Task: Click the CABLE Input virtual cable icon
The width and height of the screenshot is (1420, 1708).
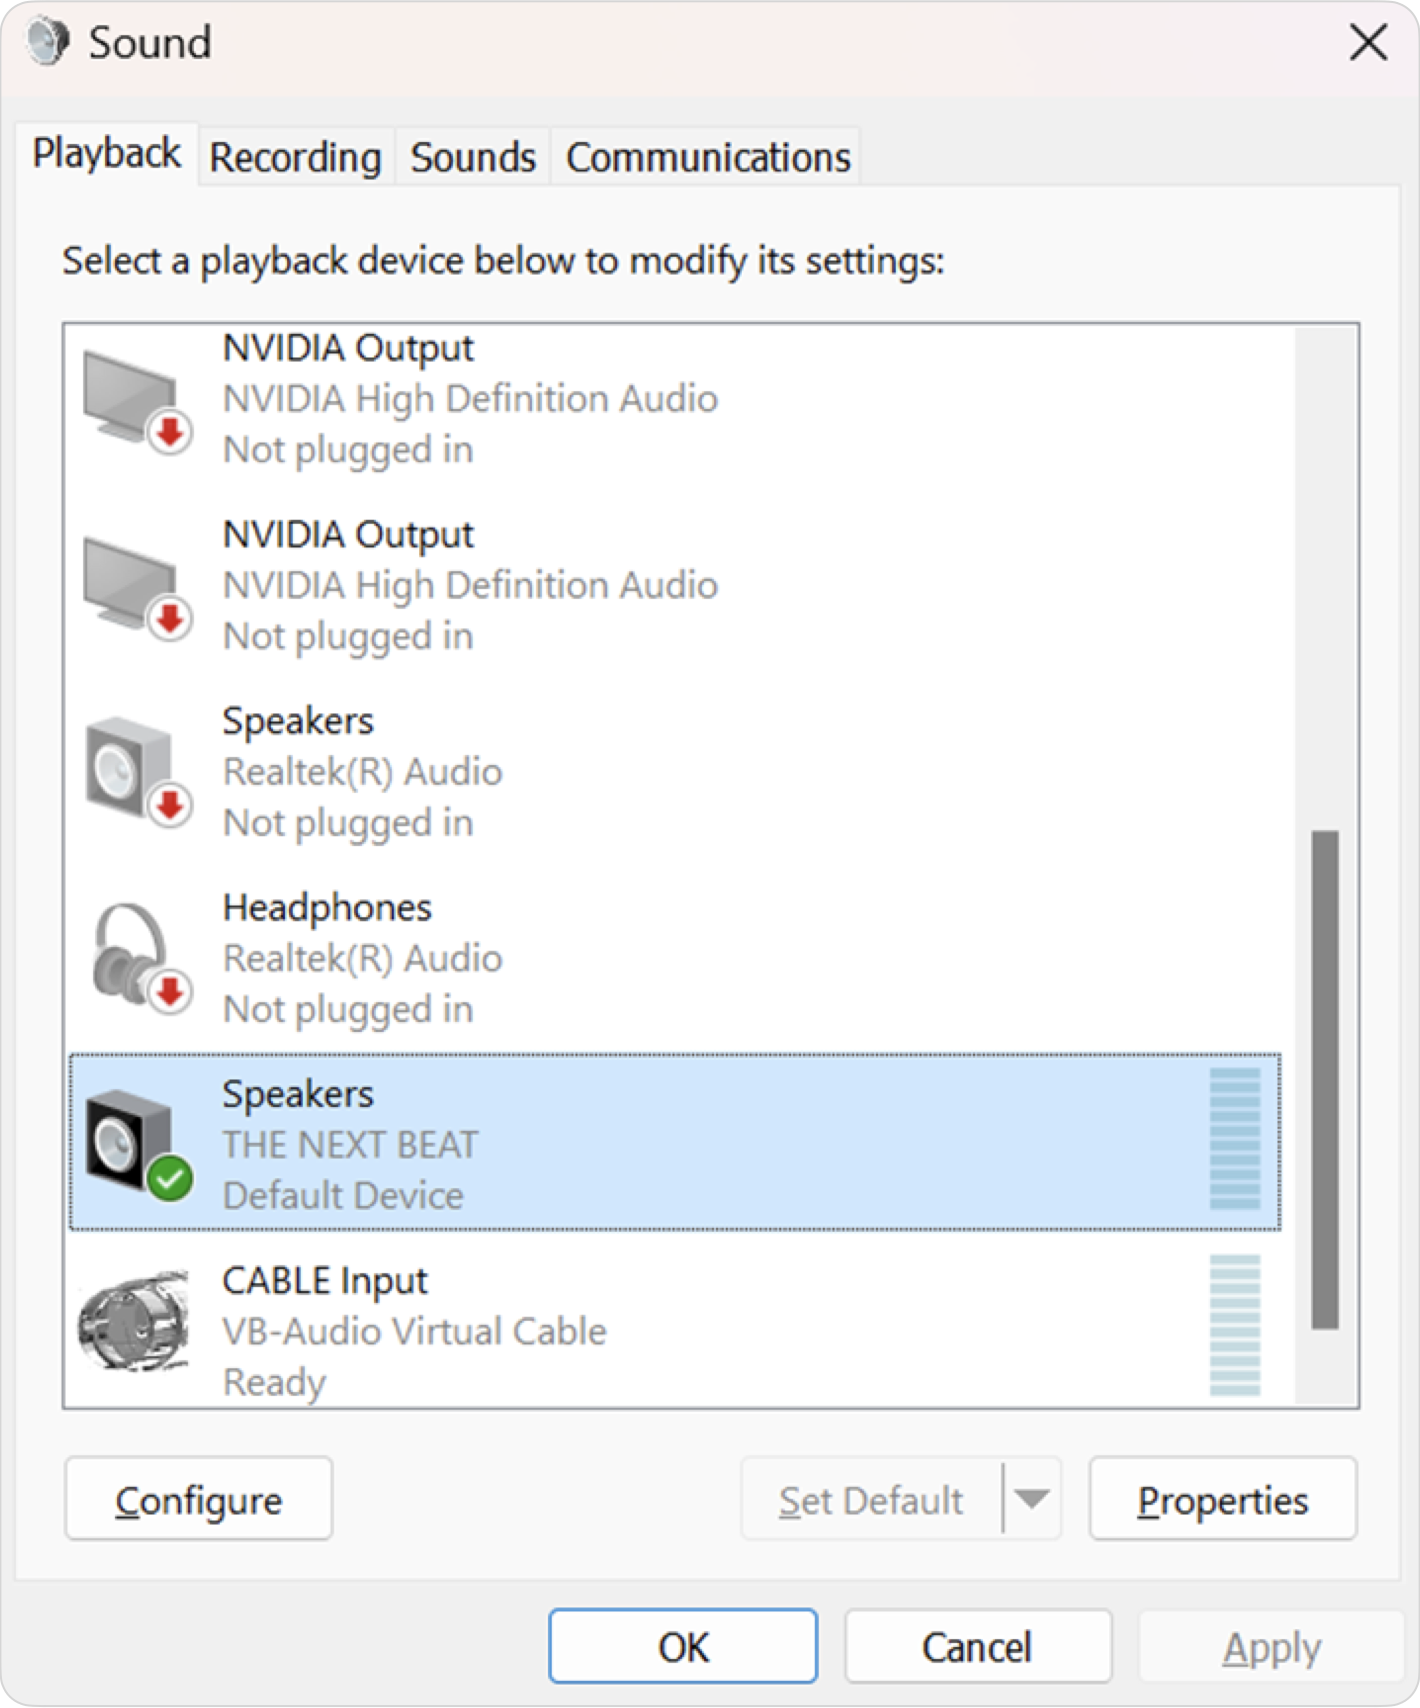Action: [134, 1320]
